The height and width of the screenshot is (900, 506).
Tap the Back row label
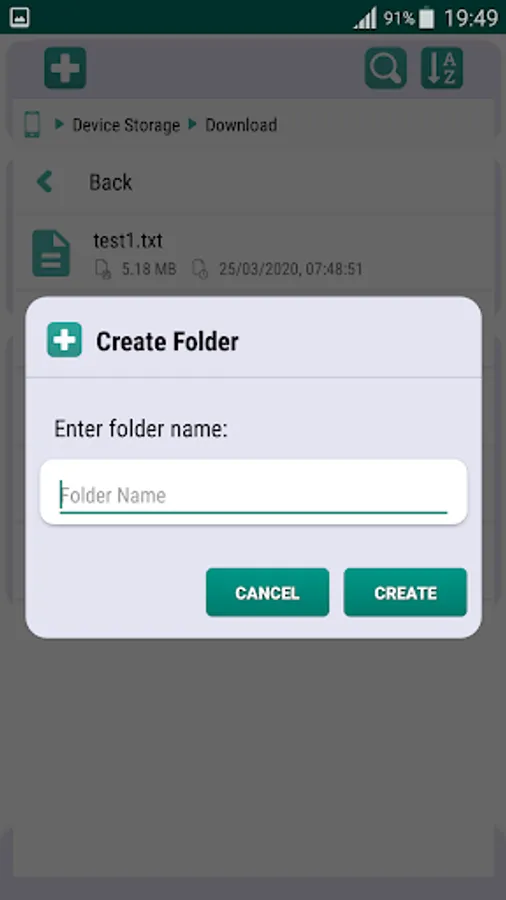tap(111, 183)
